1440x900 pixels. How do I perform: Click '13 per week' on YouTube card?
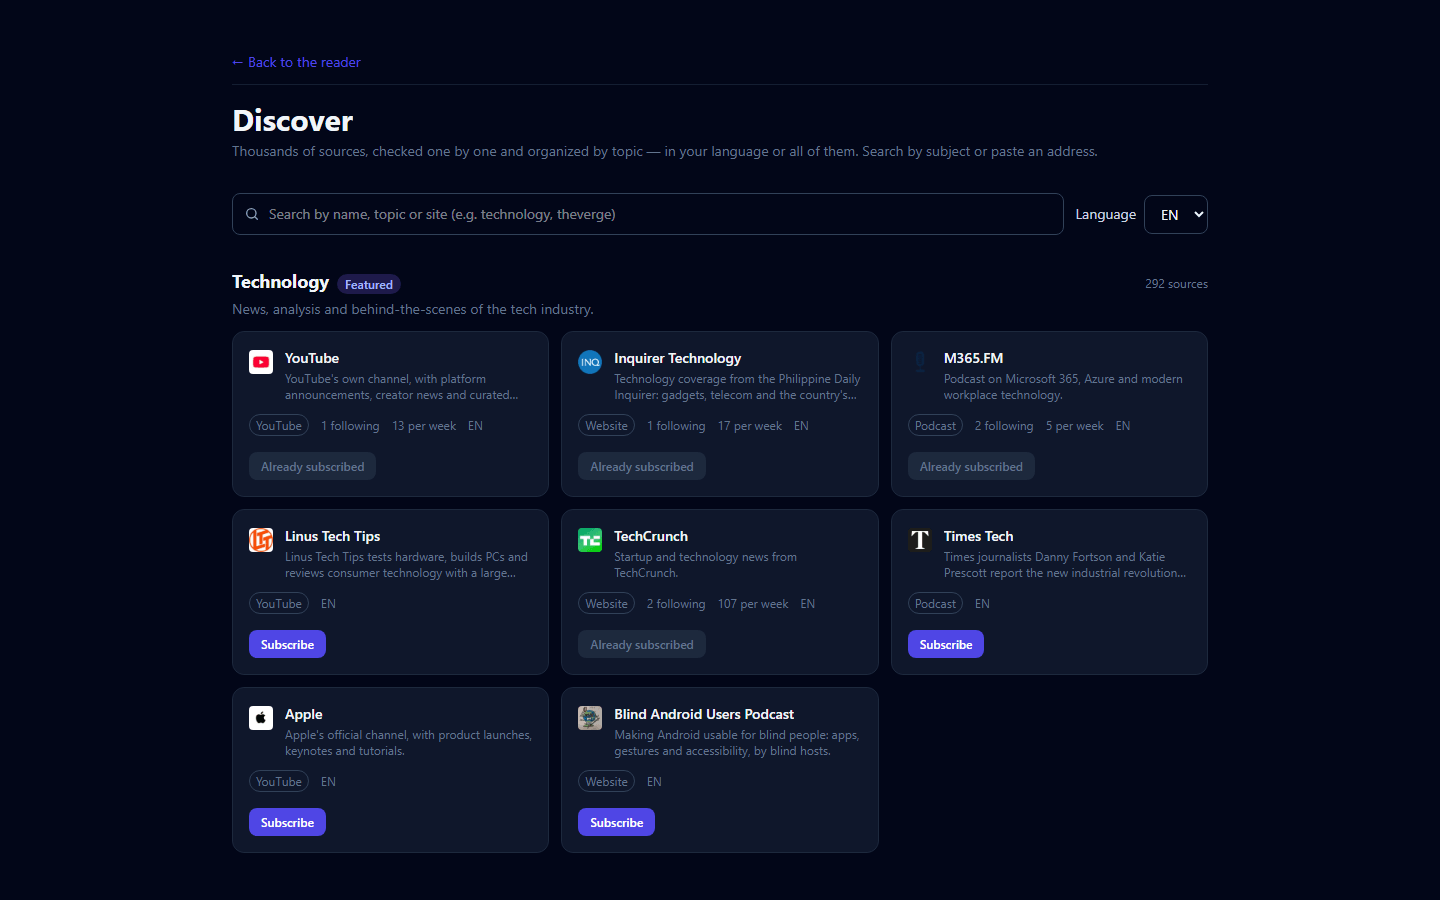[x=424, y=426]
